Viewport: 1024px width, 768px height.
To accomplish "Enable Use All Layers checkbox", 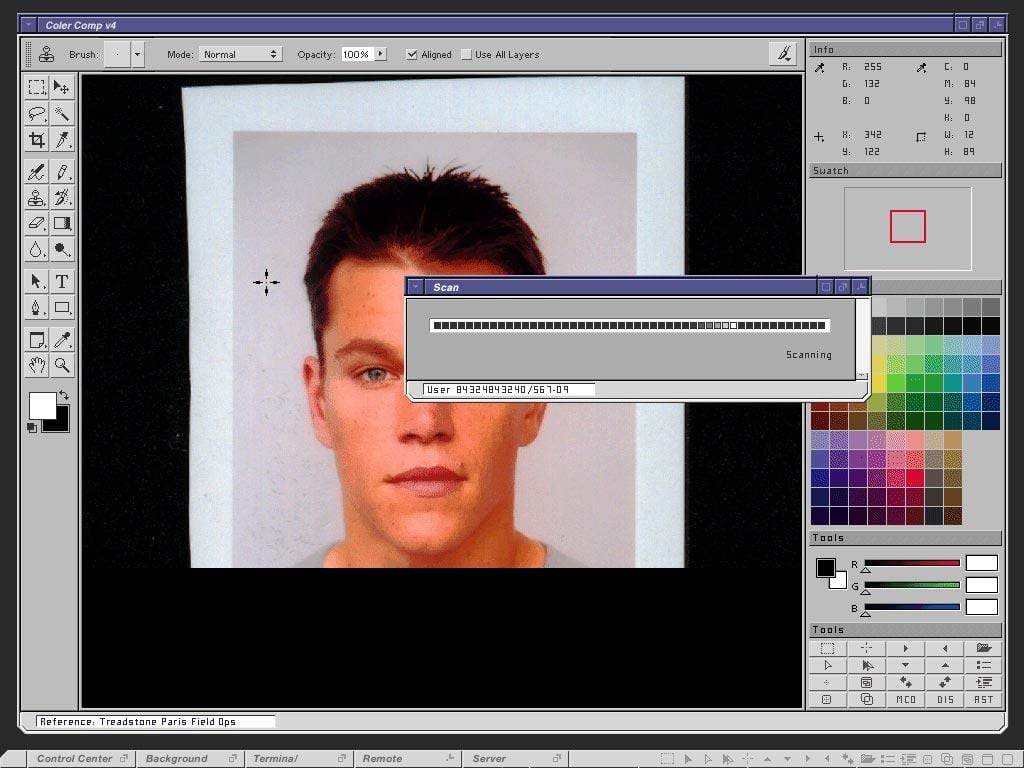I will (467, 55).
